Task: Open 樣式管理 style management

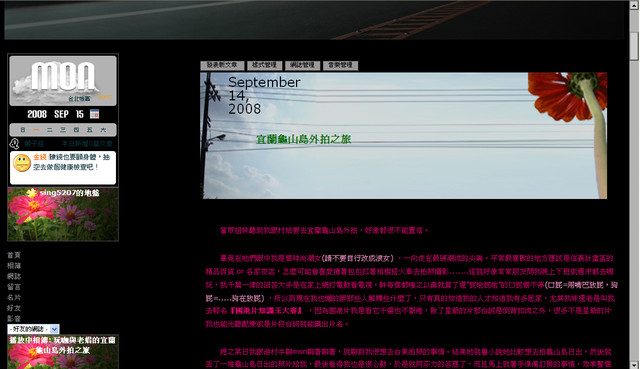Action: coord(264,65)
